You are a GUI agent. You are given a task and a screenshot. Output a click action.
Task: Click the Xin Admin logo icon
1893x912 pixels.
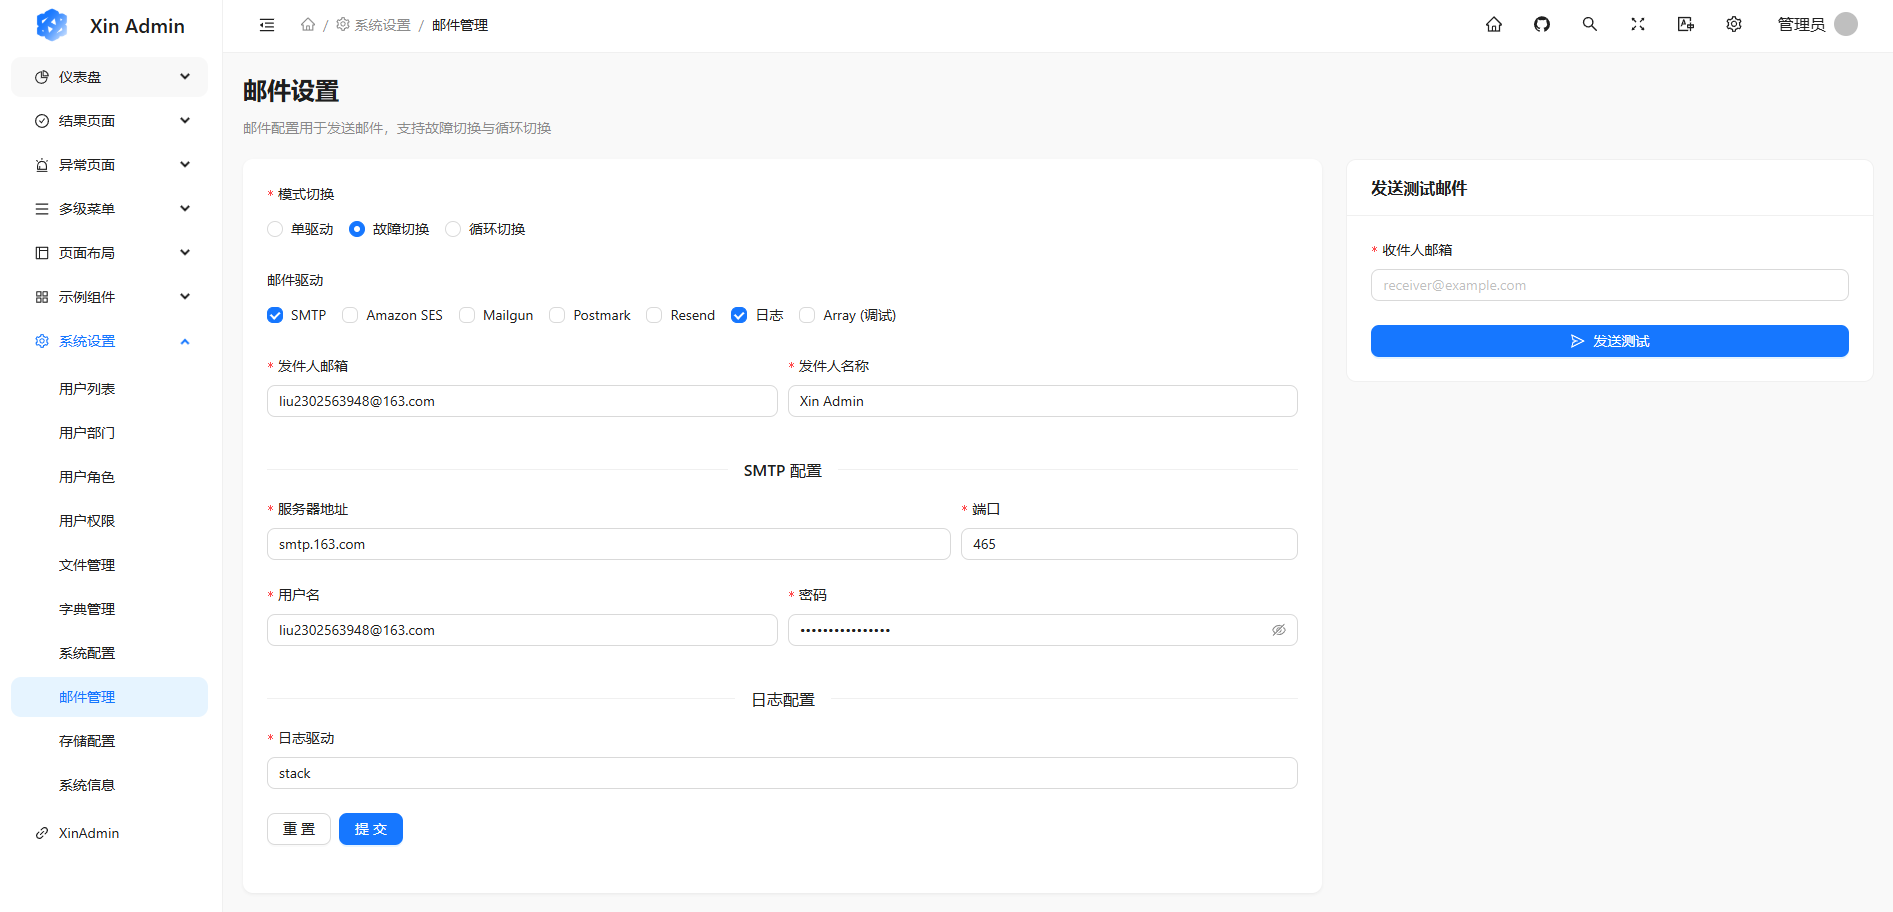coord(52,24)
